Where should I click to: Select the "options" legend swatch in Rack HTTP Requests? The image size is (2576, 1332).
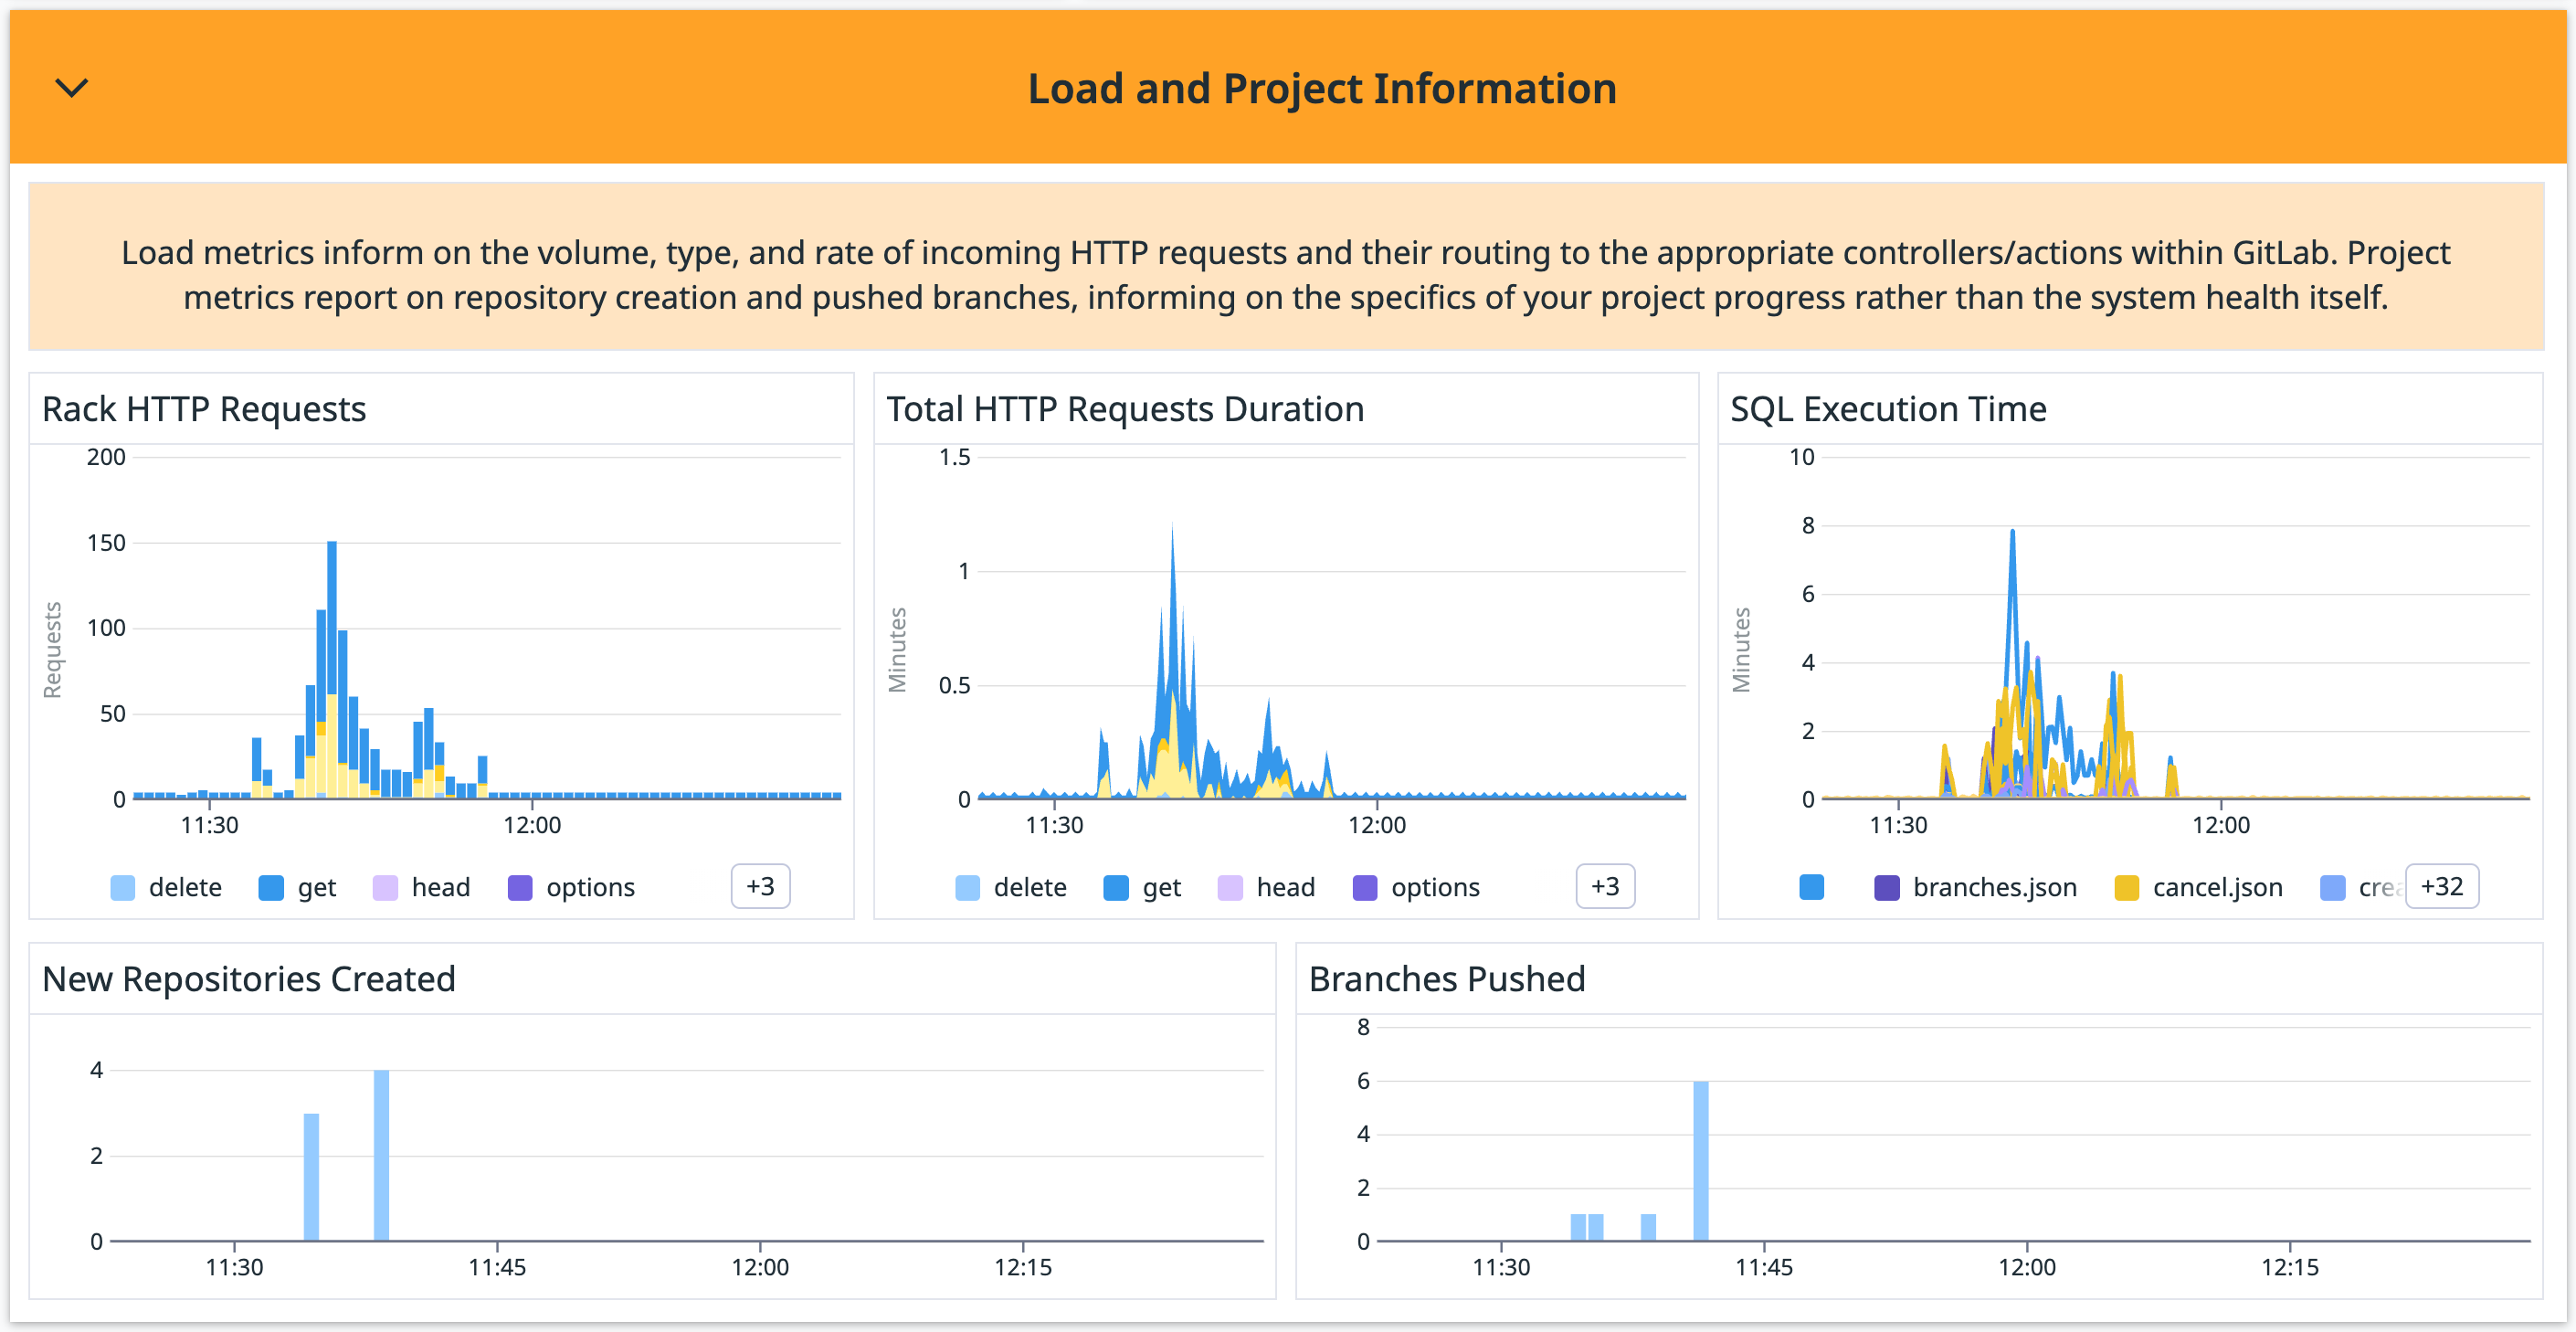pyautogui.click(x=519, y=886)
